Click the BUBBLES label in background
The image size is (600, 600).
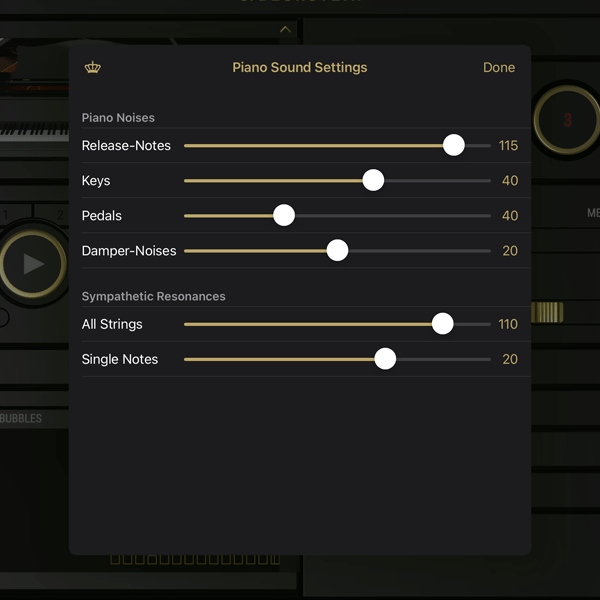21,418
